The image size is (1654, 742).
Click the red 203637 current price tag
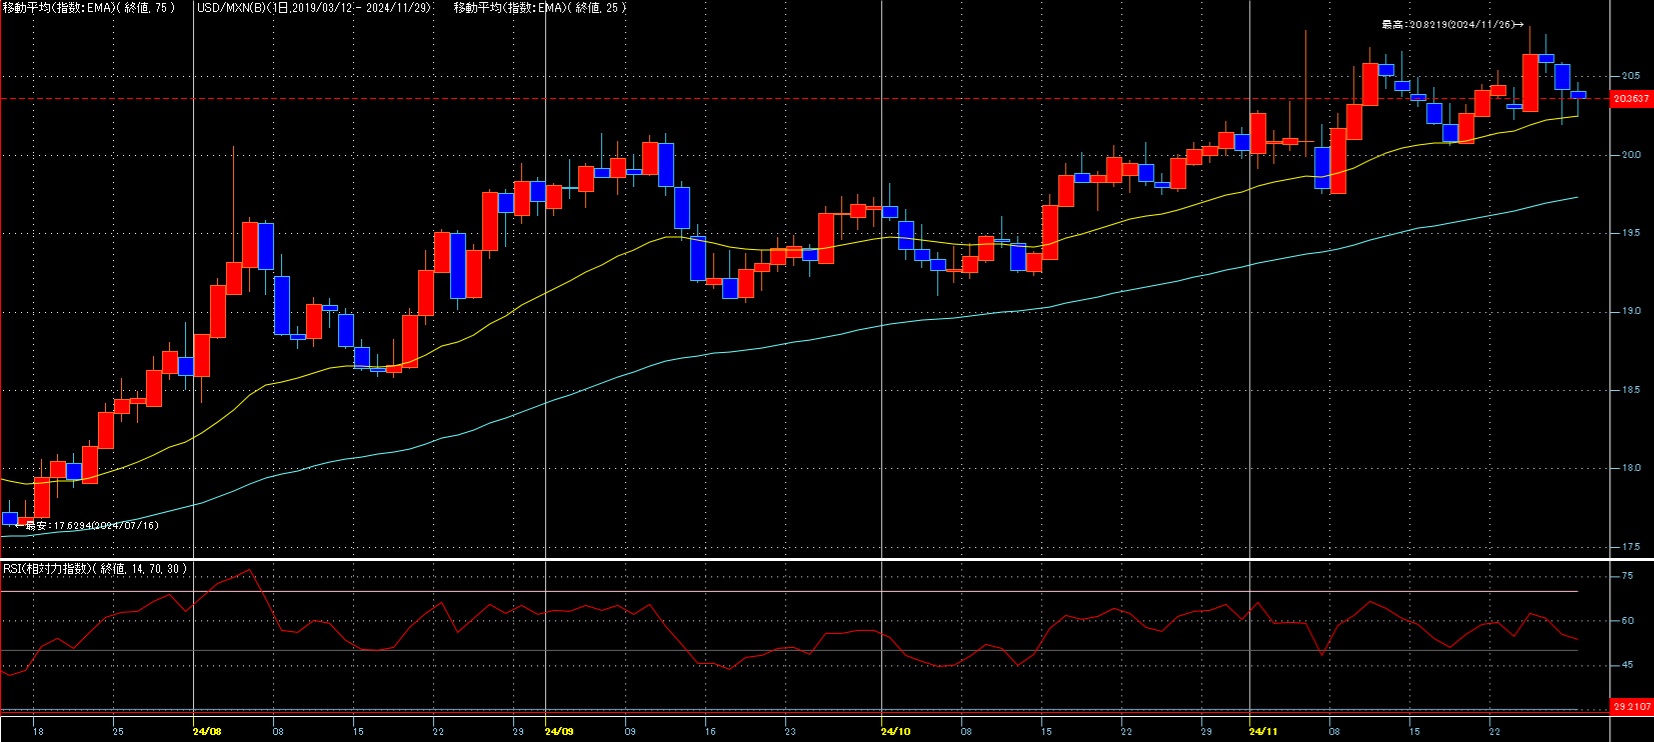point(1631,99)
